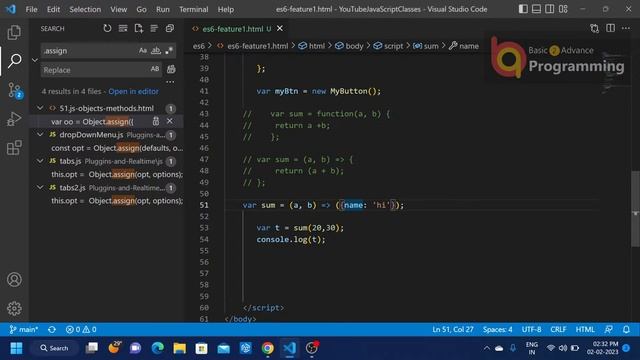Close the es6-feature1.html tab
The image size is (640, 360).
tap(280, 29)
